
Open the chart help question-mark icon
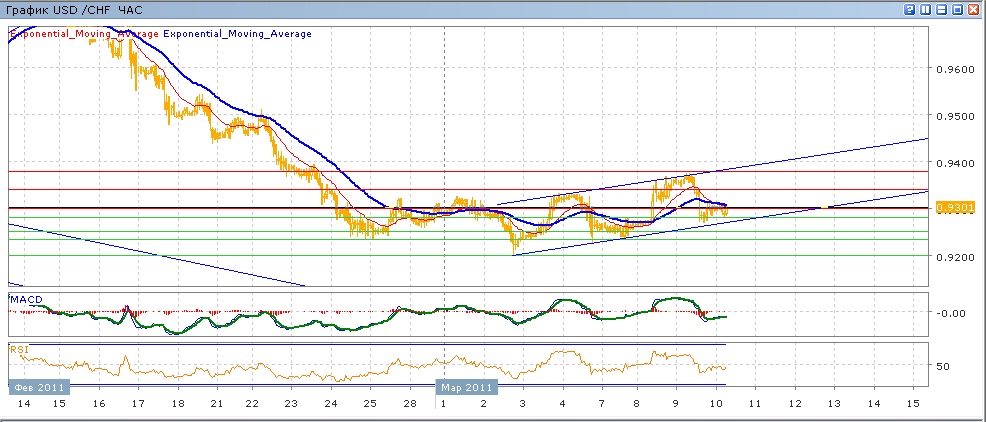[x=910, y=9]
